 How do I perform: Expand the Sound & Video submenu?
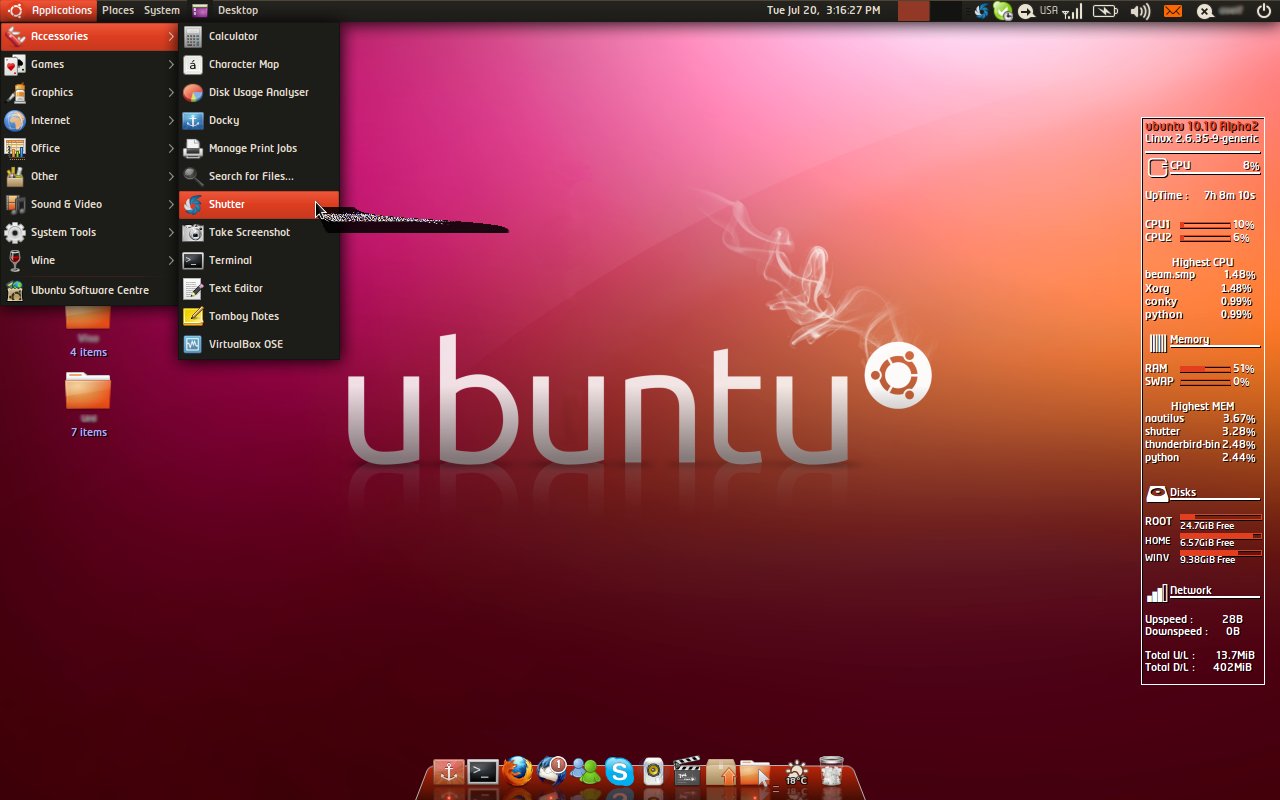89,204
